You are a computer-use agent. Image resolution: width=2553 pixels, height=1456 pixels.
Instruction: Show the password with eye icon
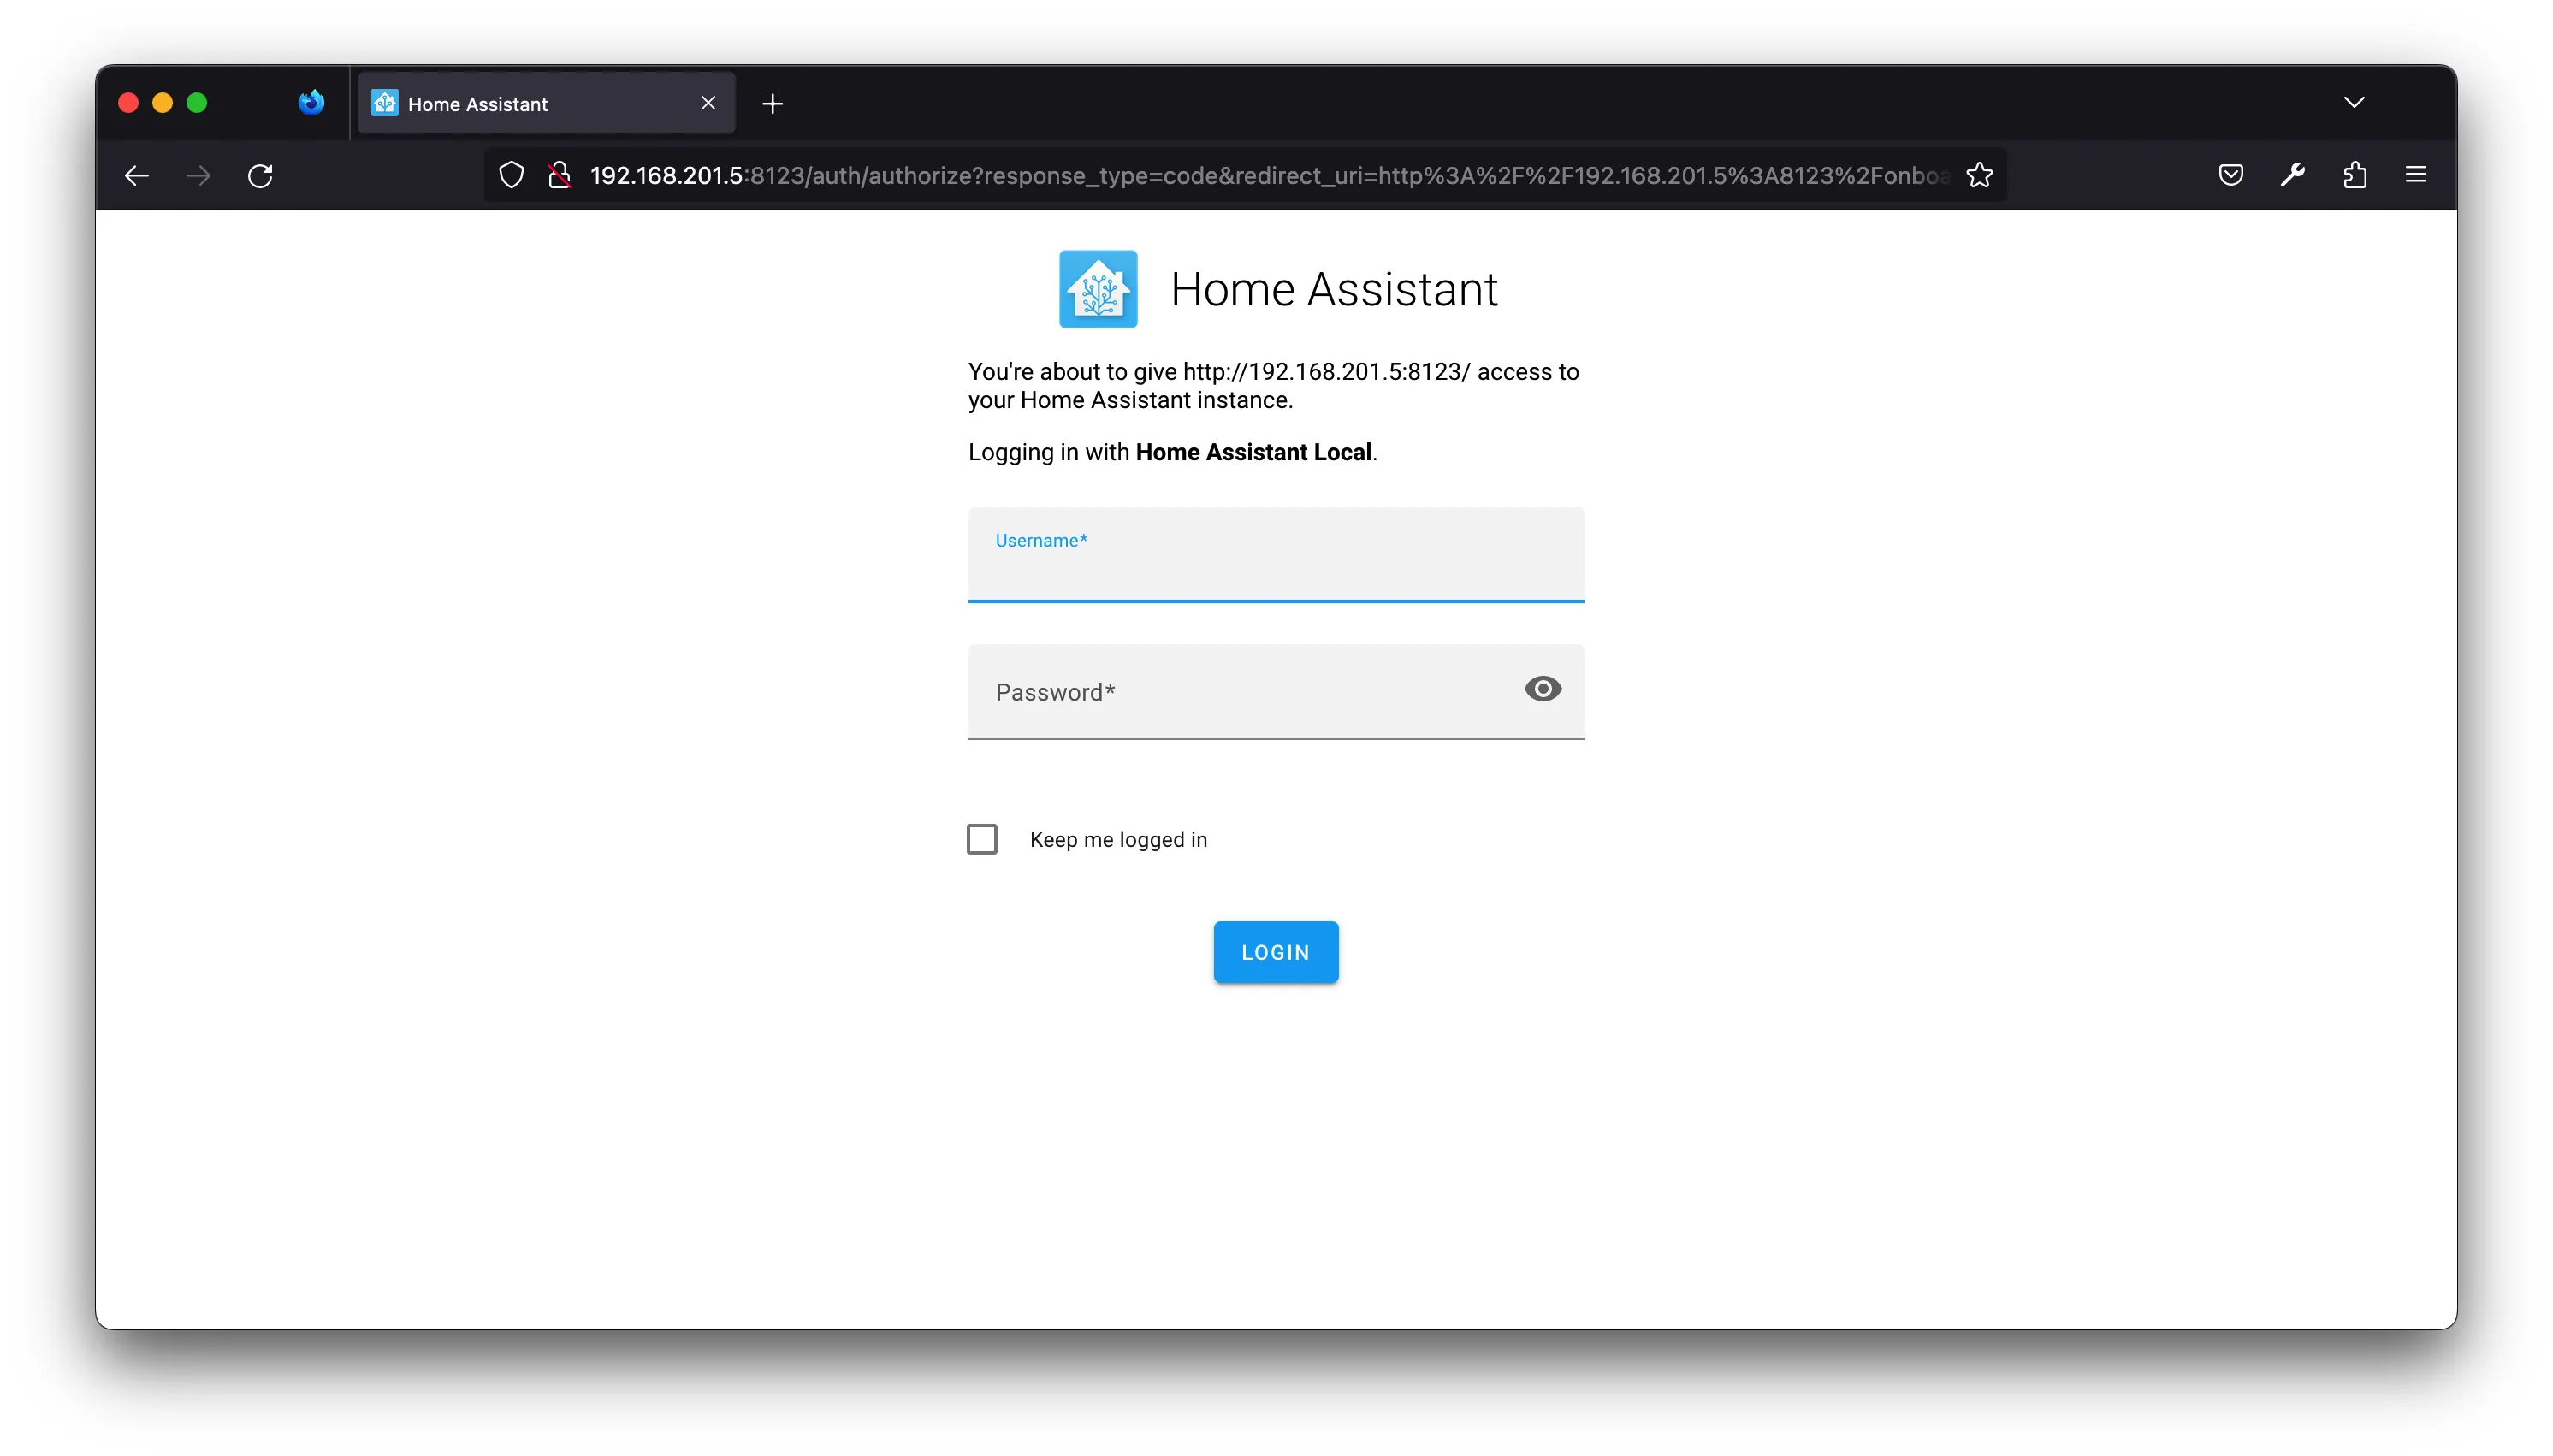(1542, 689)
